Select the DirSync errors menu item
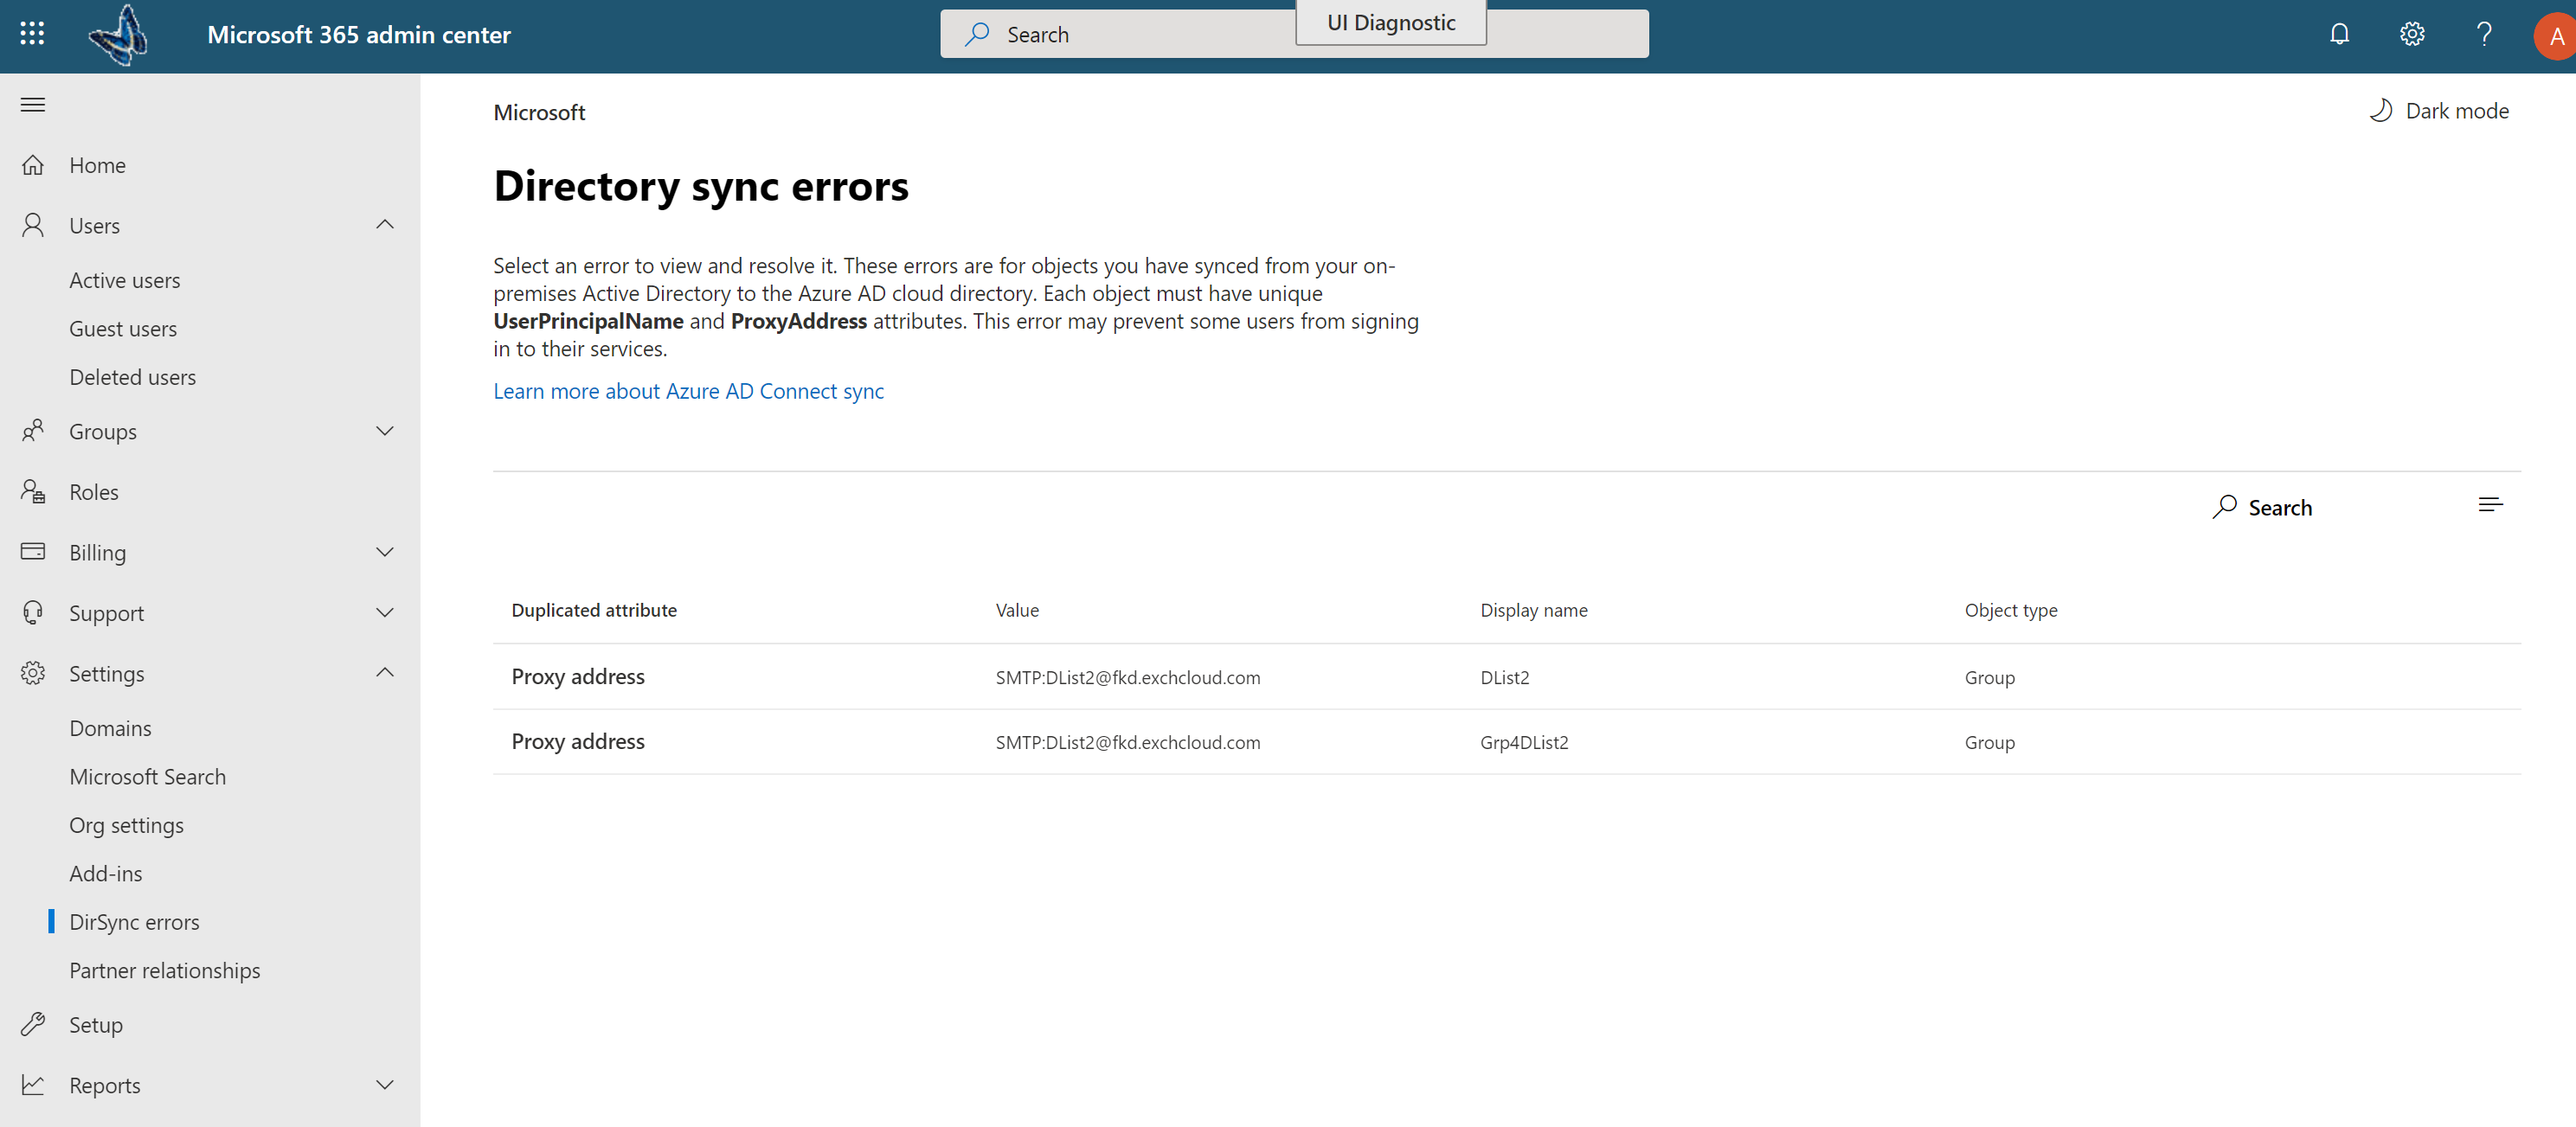The height and width of the screenshot is (1127, 2576). tap(133, 920)
